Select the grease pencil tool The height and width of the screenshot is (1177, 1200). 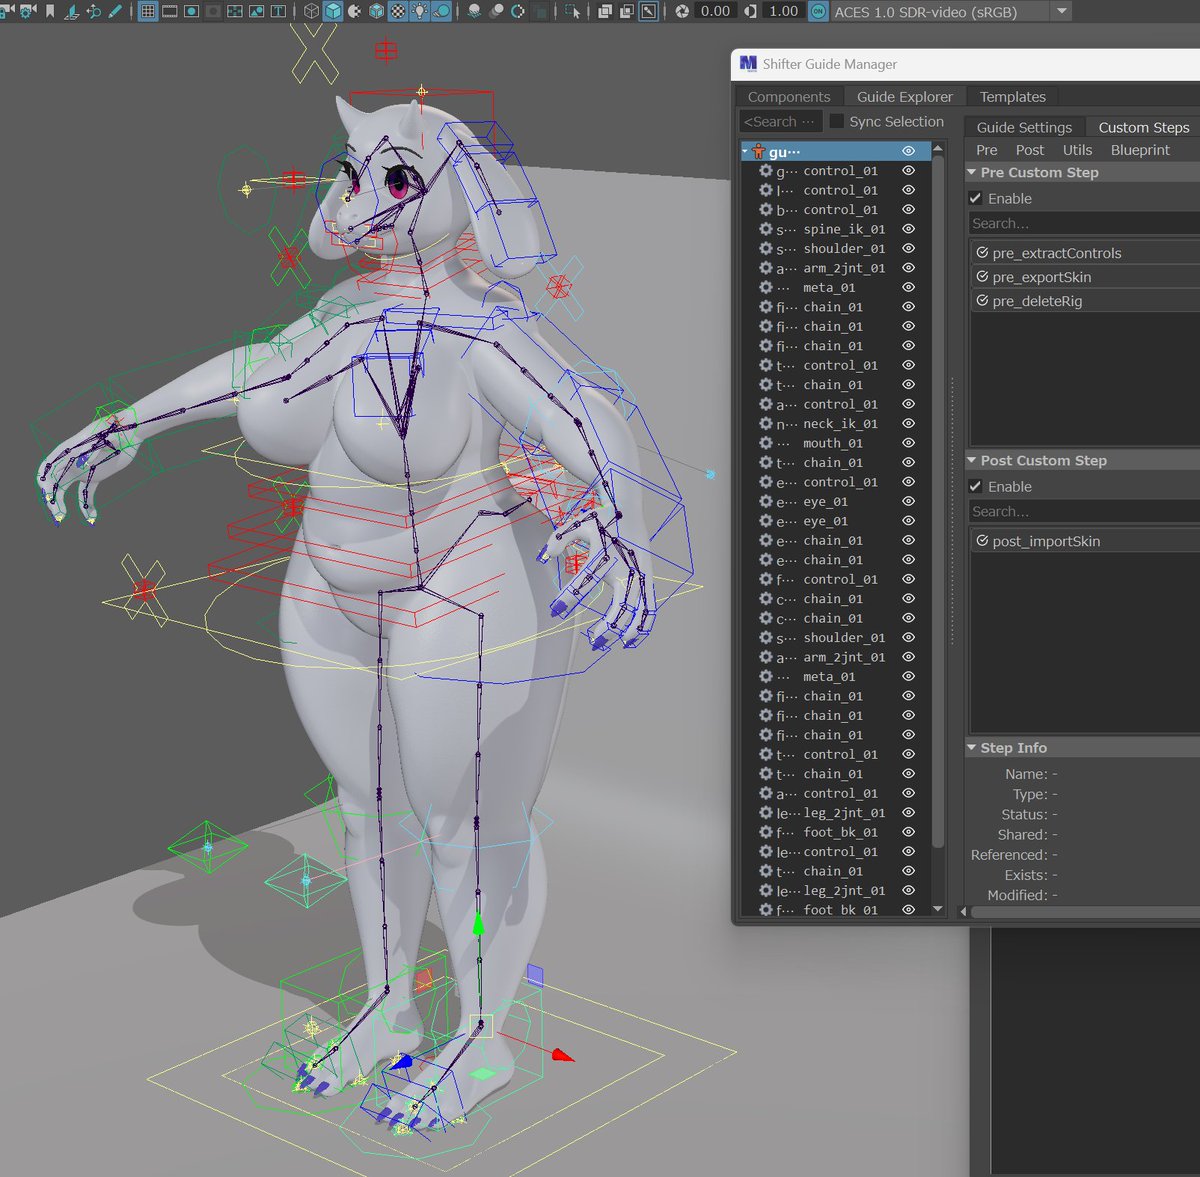115,11
